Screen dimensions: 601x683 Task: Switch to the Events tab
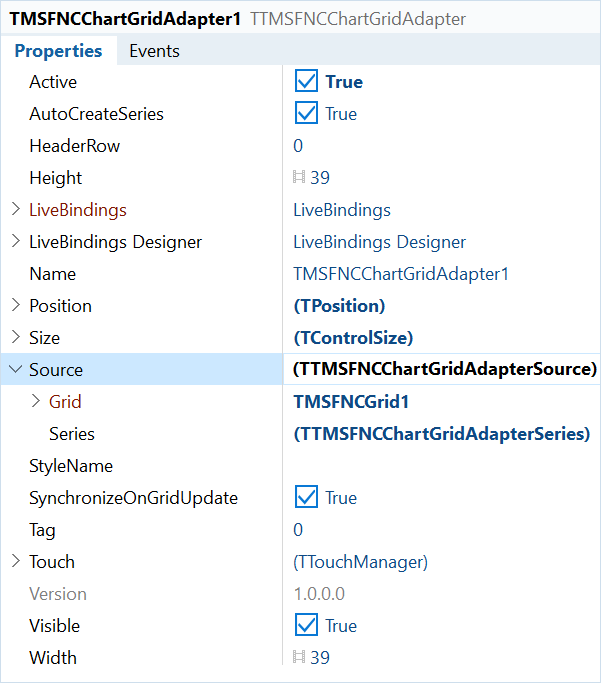pos(154,51)
